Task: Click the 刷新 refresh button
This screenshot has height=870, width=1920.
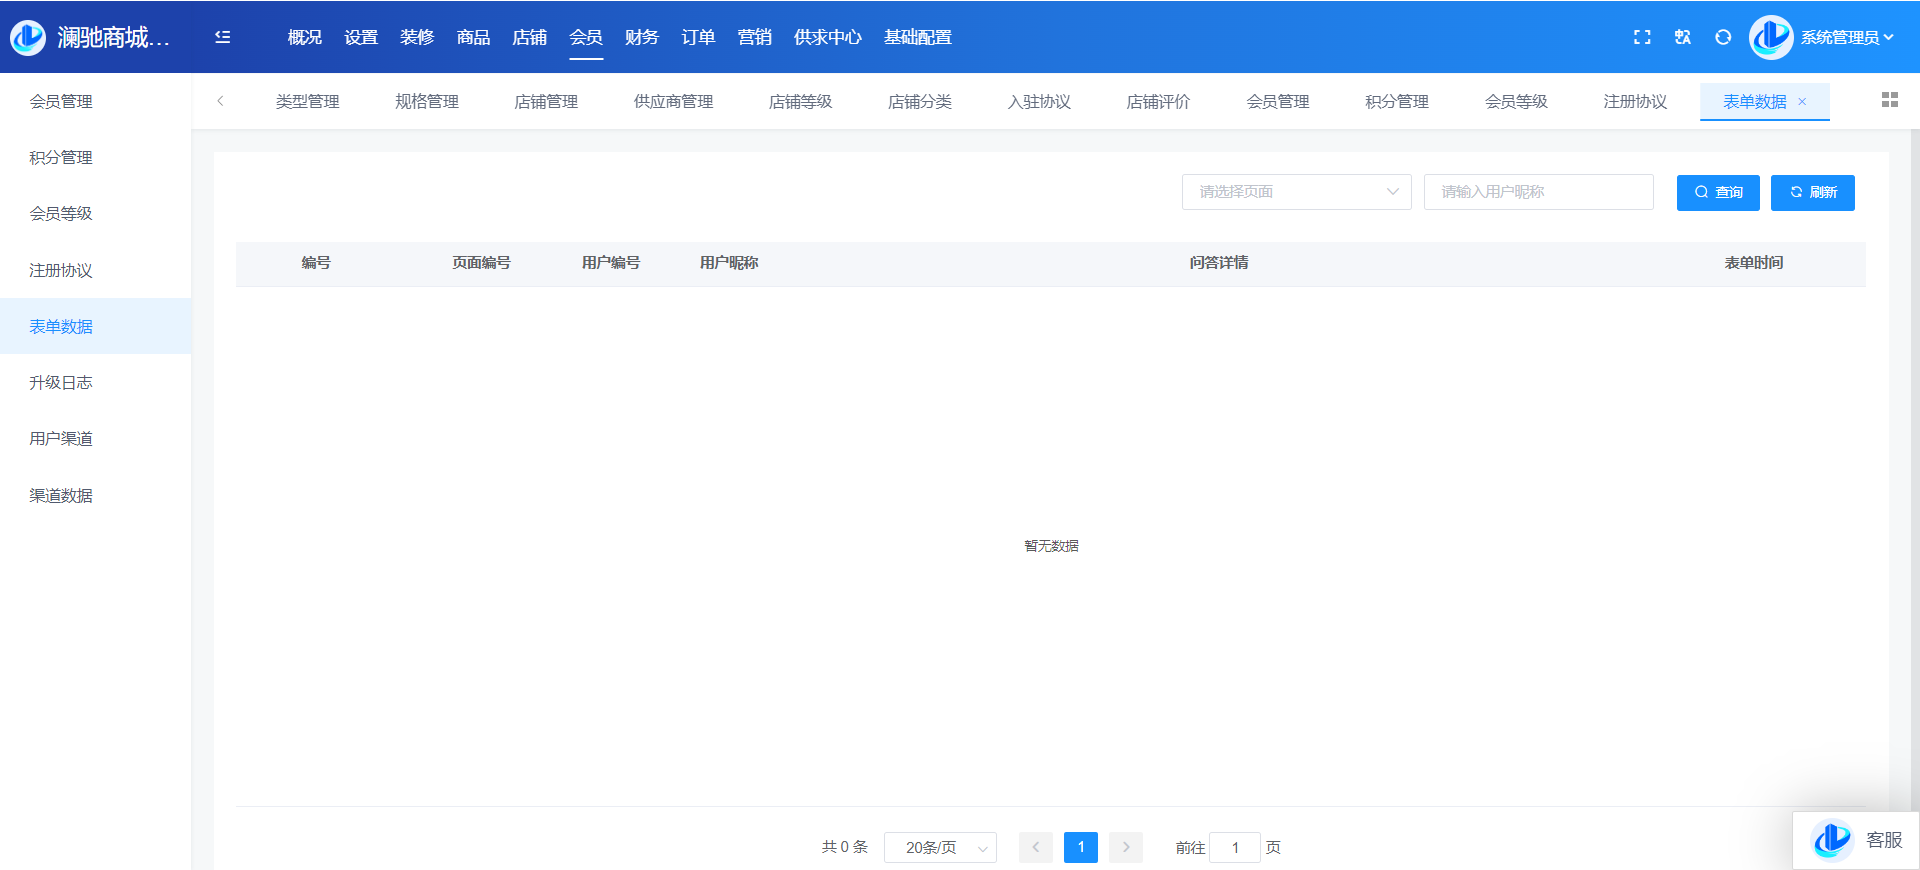Action: [1812, 192]
